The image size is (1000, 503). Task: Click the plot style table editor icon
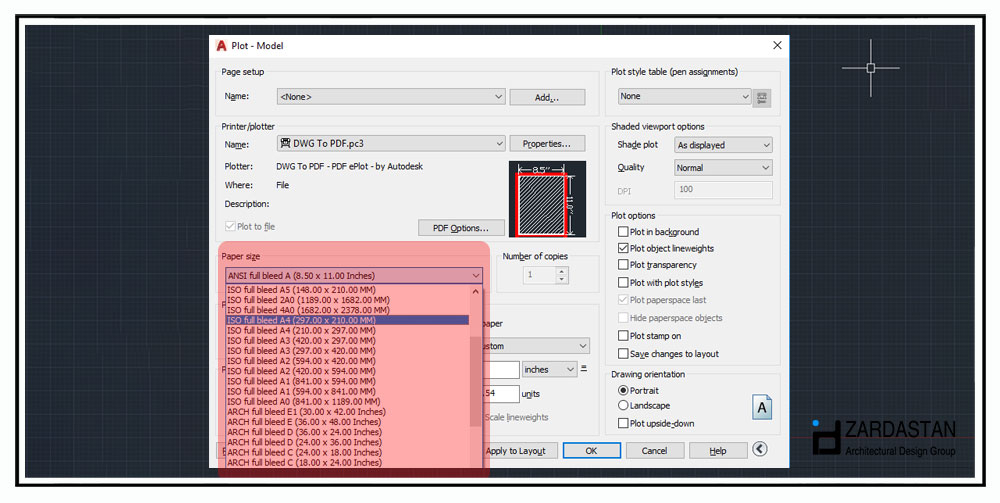point(763,97)
